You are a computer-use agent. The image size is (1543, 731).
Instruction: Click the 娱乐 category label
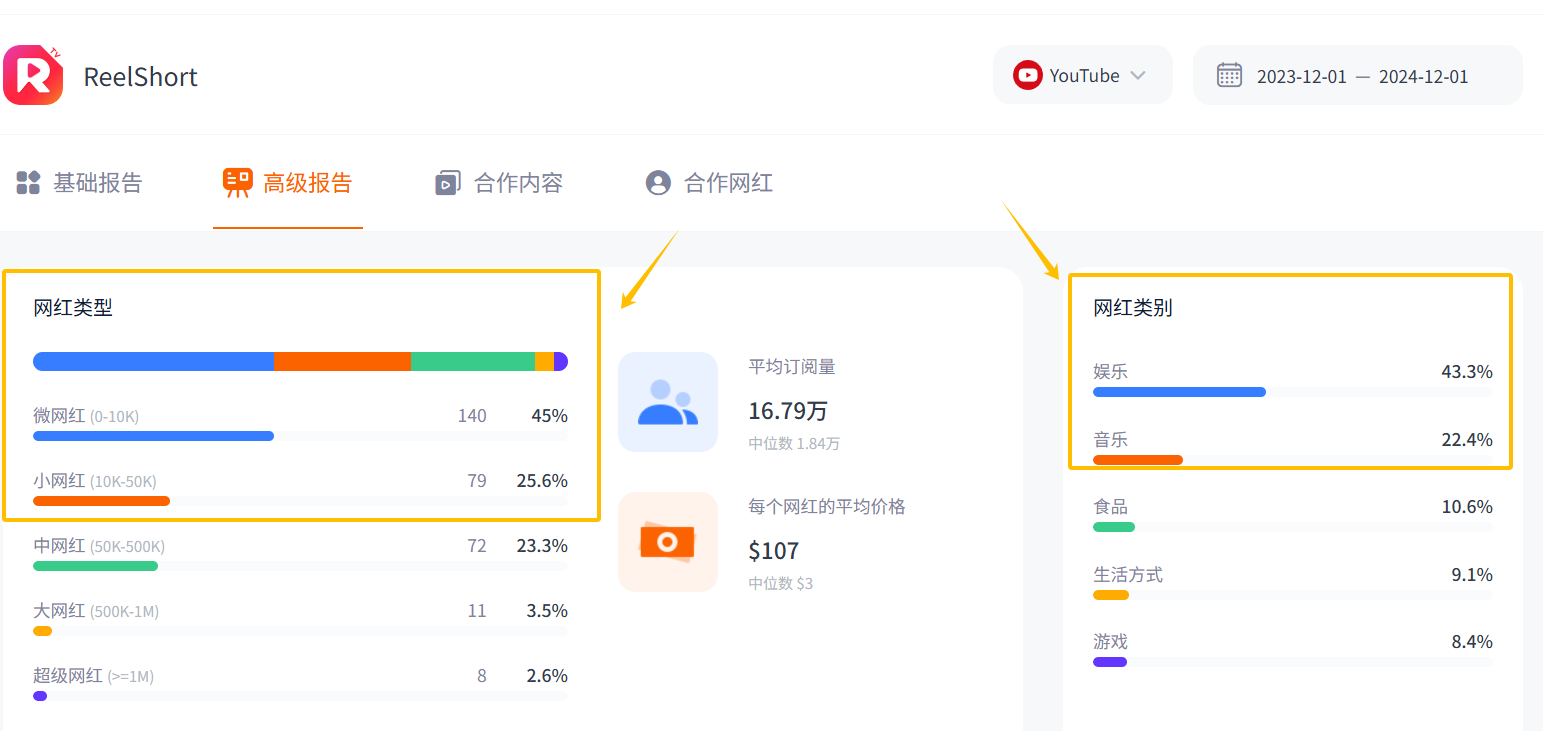coord(1110,370)
